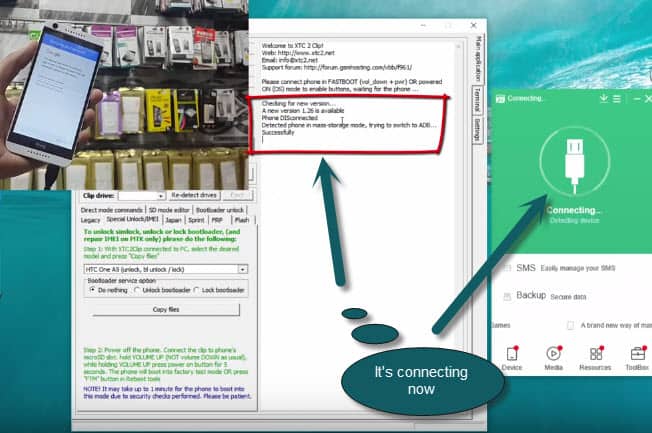652x433 pixels.
Task: Open the hamburger menu in assistant header
Action: (x=617, y=99)
